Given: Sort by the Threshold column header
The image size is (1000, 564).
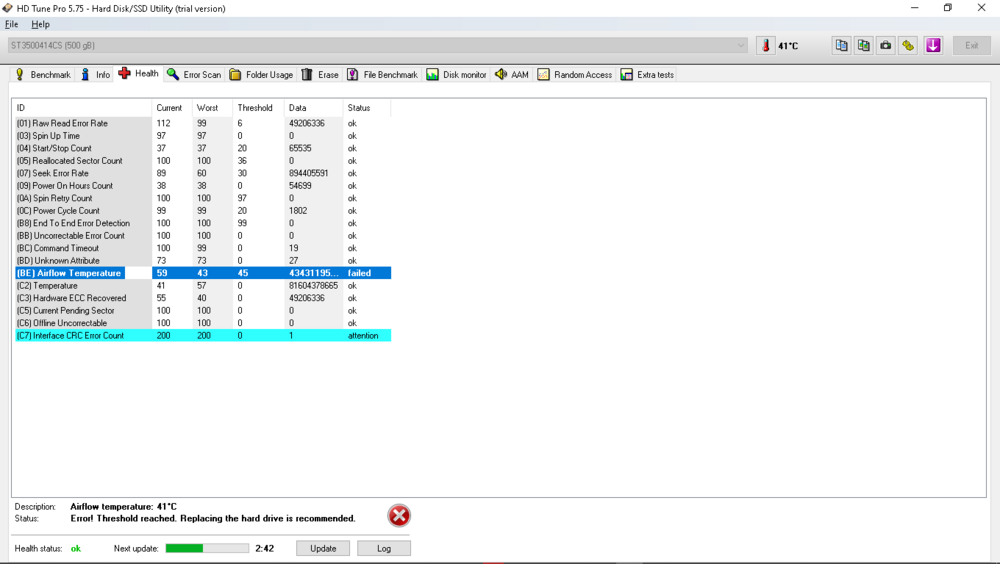Looking at the screenshot, I should pos(258,108).
